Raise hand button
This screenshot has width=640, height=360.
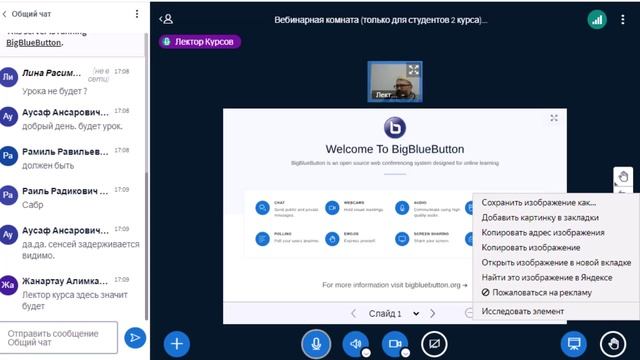[613, 344]
